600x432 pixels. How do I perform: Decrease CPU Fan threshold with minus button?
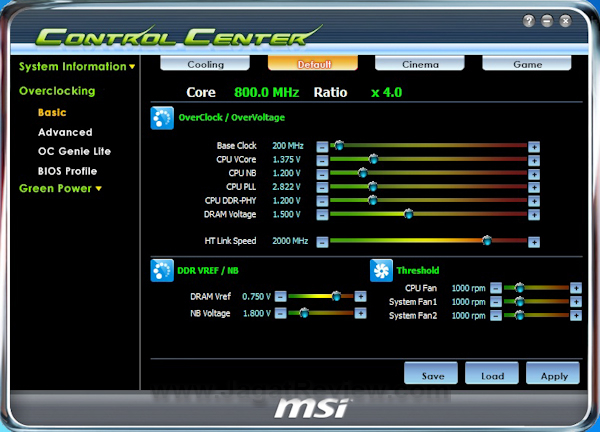click(x=496, y=288)
